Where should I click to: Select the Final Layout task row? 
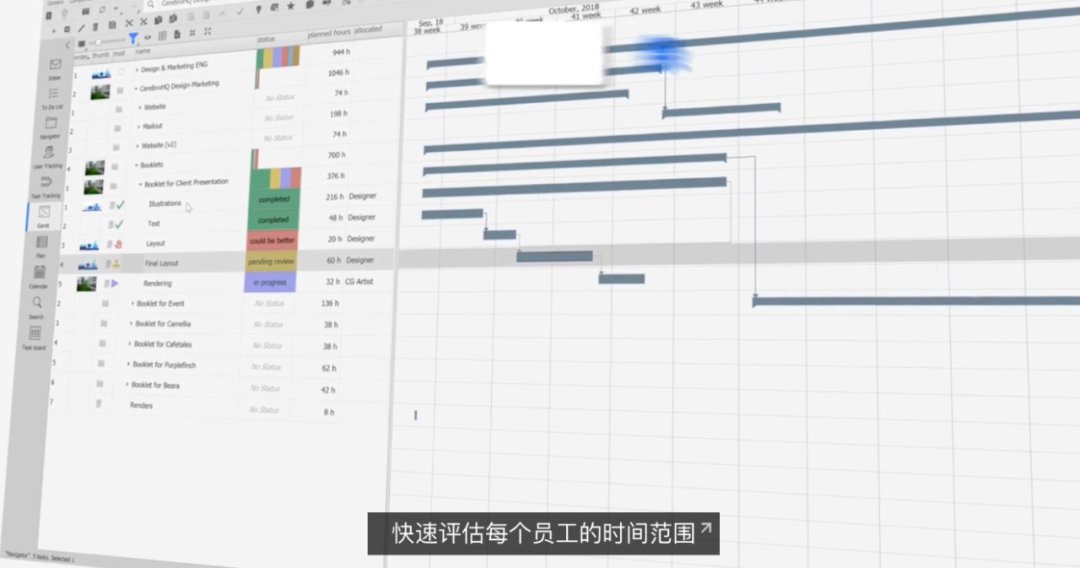click(x=226, y=262)
